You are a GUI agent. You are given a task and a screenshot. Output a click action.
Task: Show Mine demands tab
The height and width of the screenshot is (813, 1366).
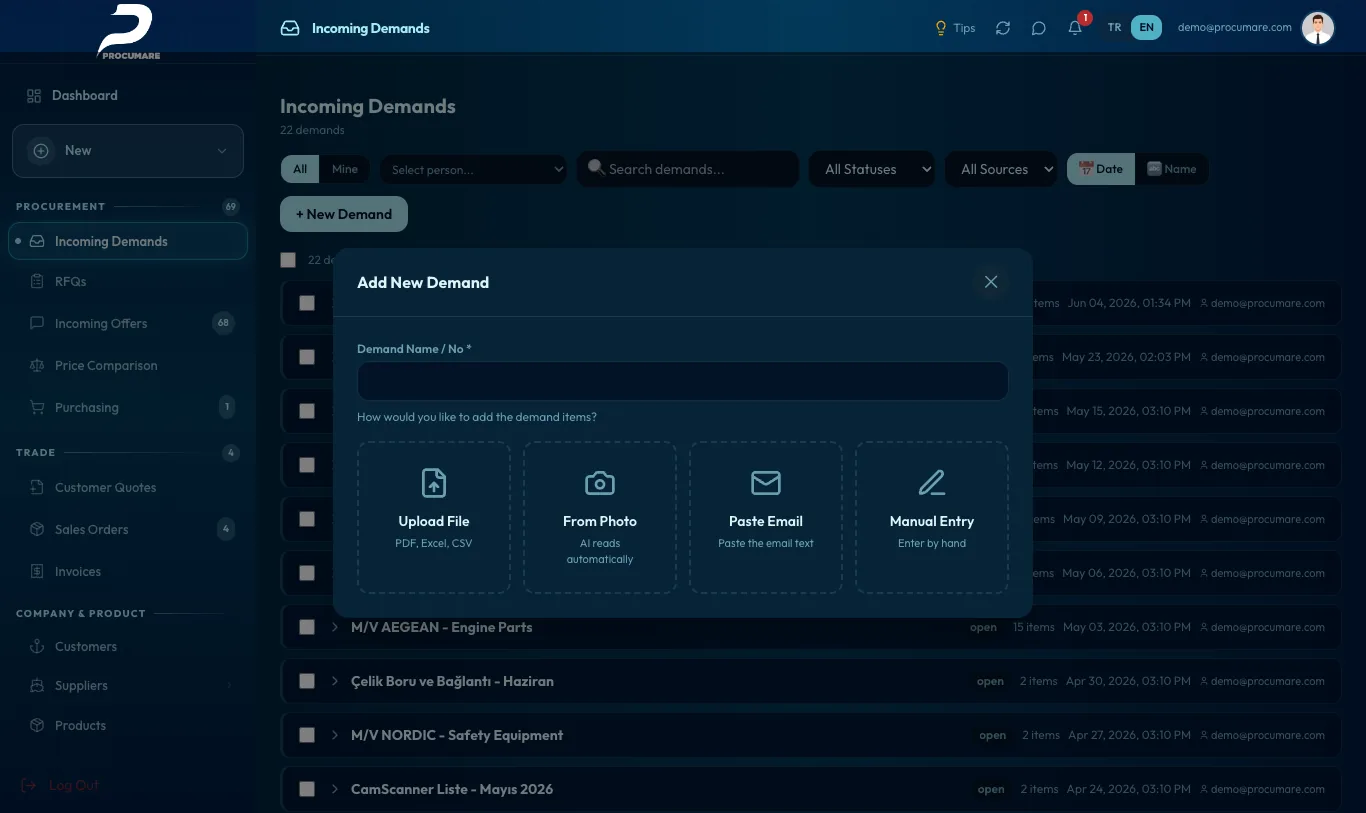pos(345,169)
